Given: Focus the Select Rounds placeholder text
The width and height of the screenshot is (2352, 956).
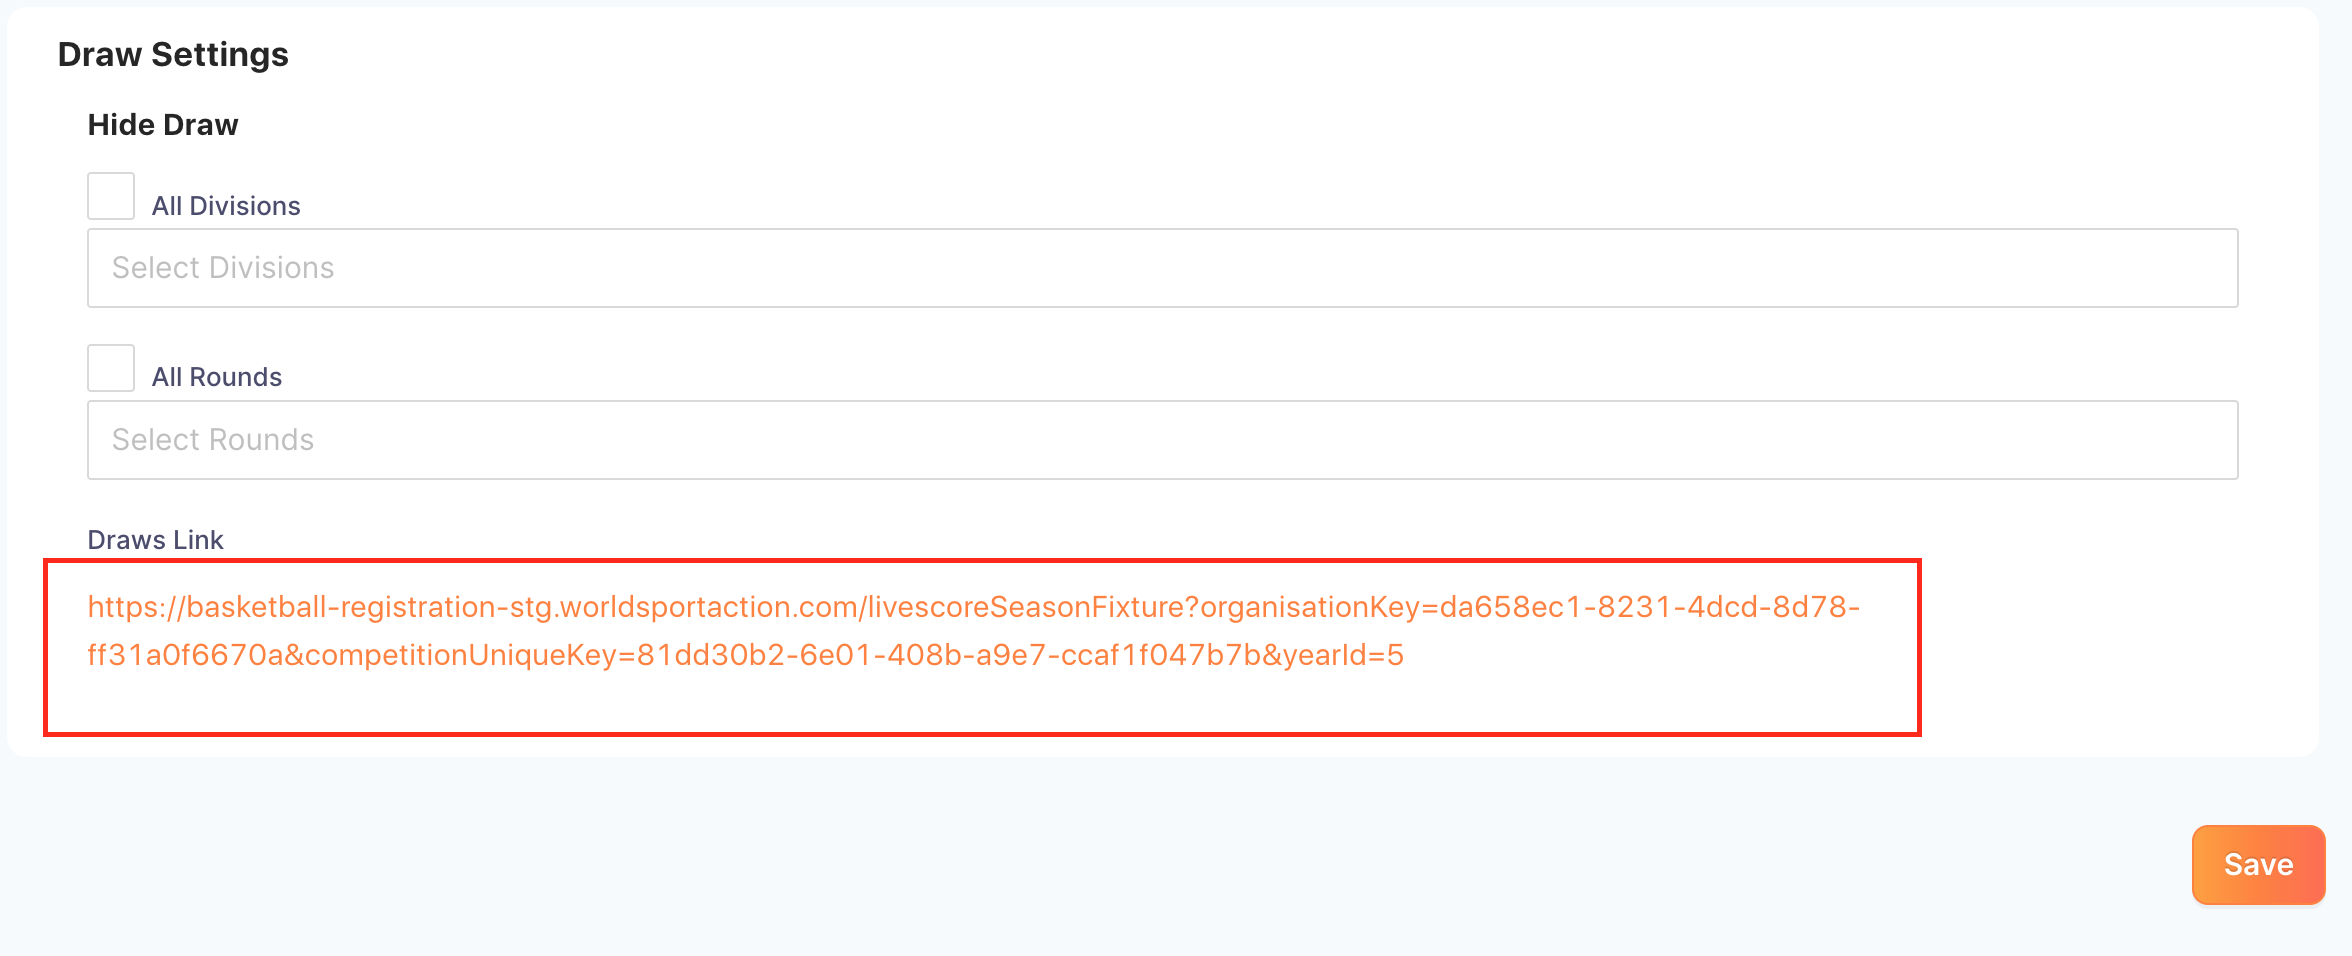Looking at the screenshot, I should coord(213,440).
